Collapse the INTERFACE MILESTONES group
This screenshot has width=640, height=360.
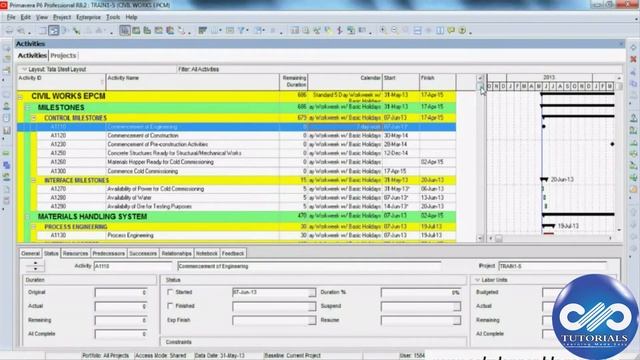(34, 180)
